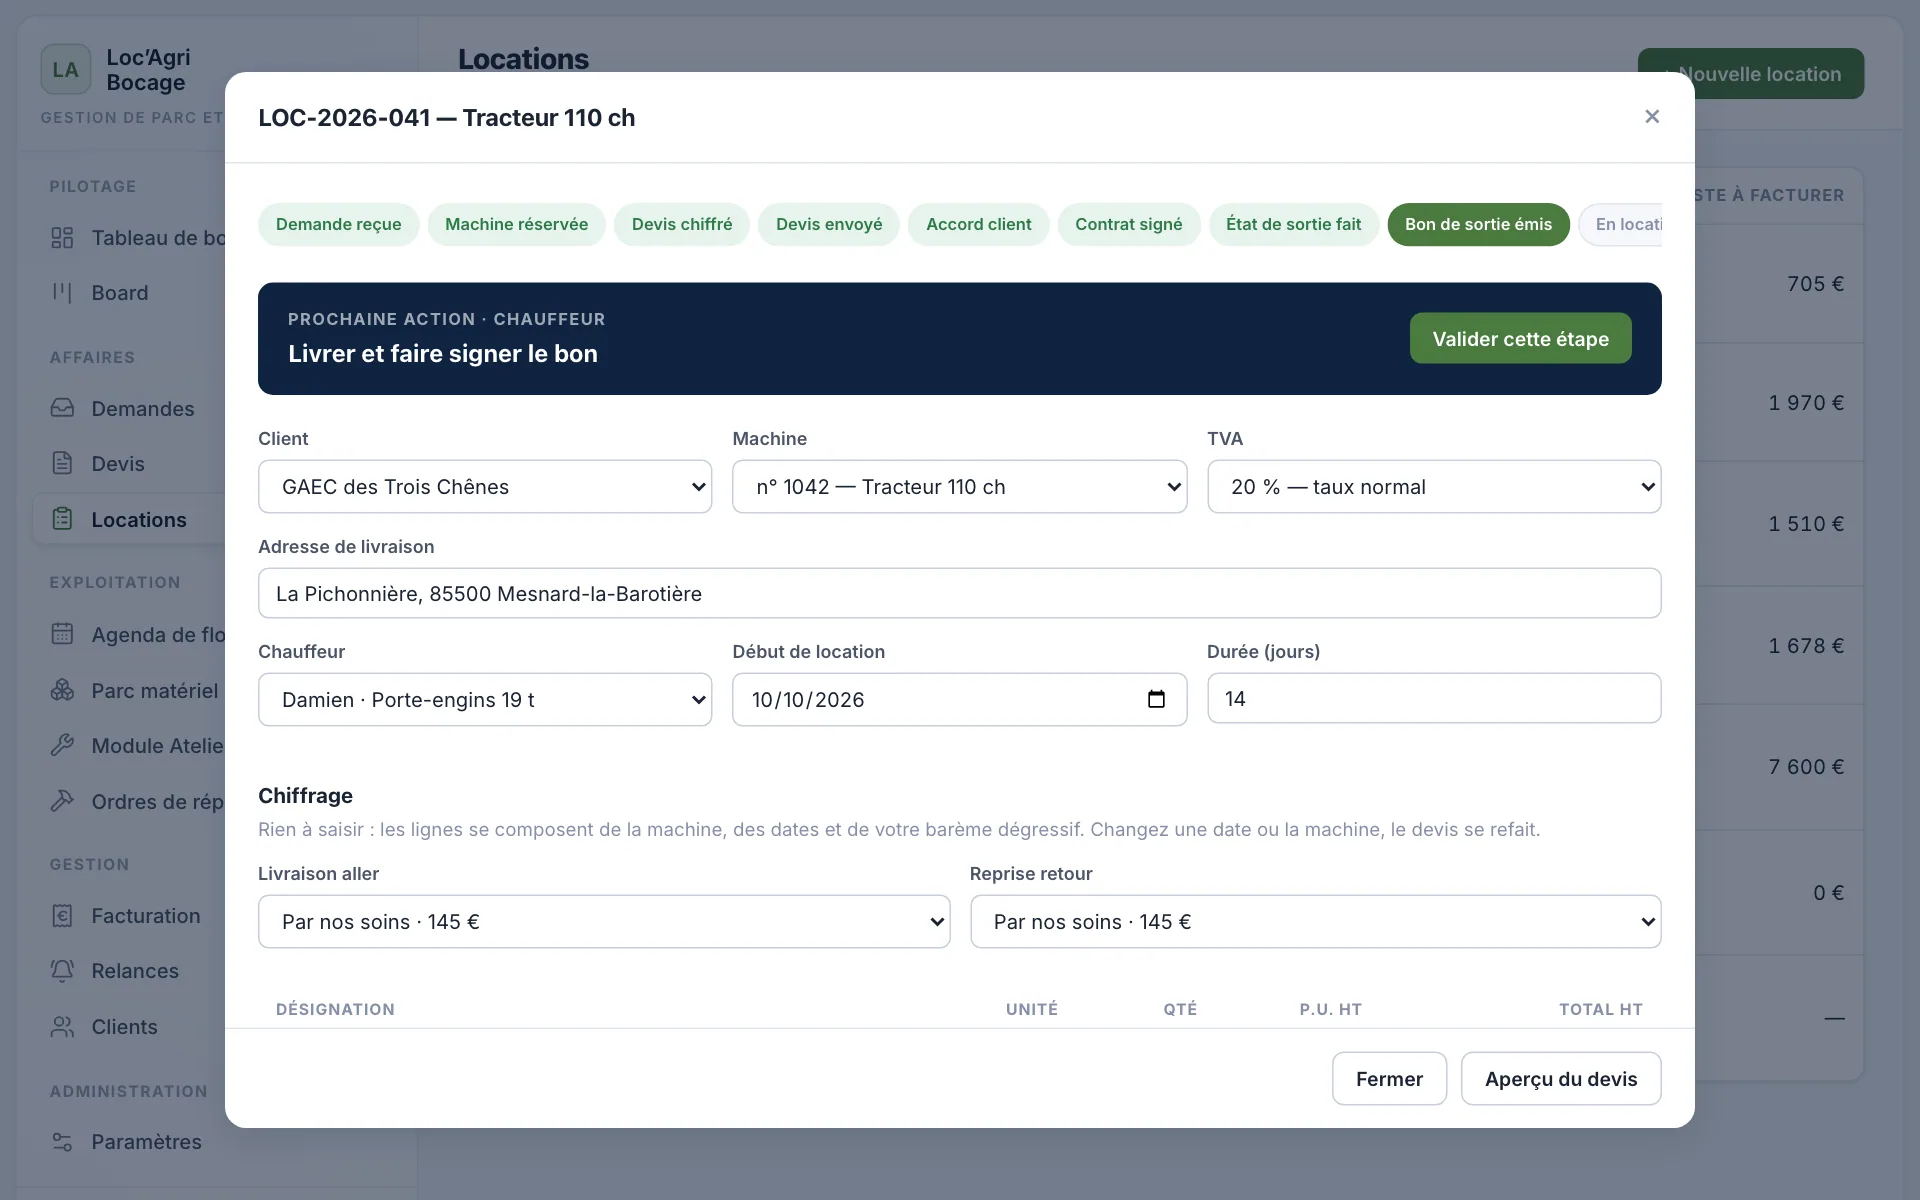Select the Locations clipboard icon
The width and height of the screenshot is (1920, 1200).
click(x=62, y=519)
